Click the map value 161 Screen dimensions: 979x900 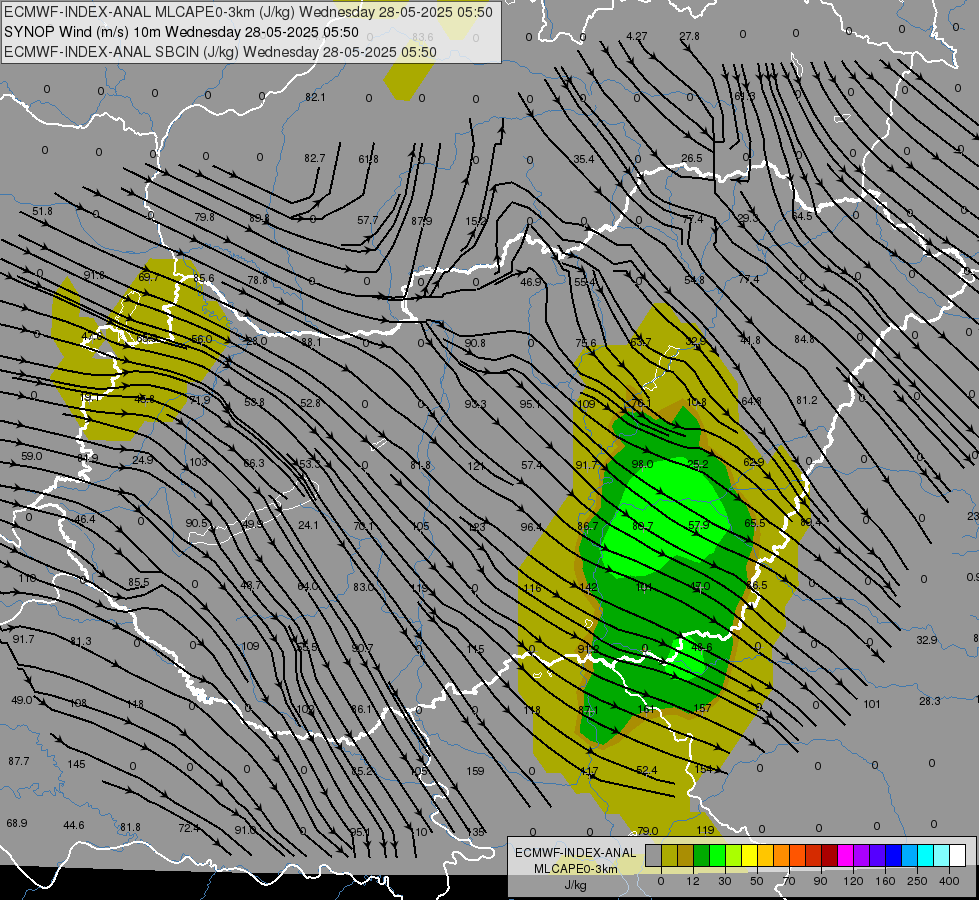click(x=646, y=709)
